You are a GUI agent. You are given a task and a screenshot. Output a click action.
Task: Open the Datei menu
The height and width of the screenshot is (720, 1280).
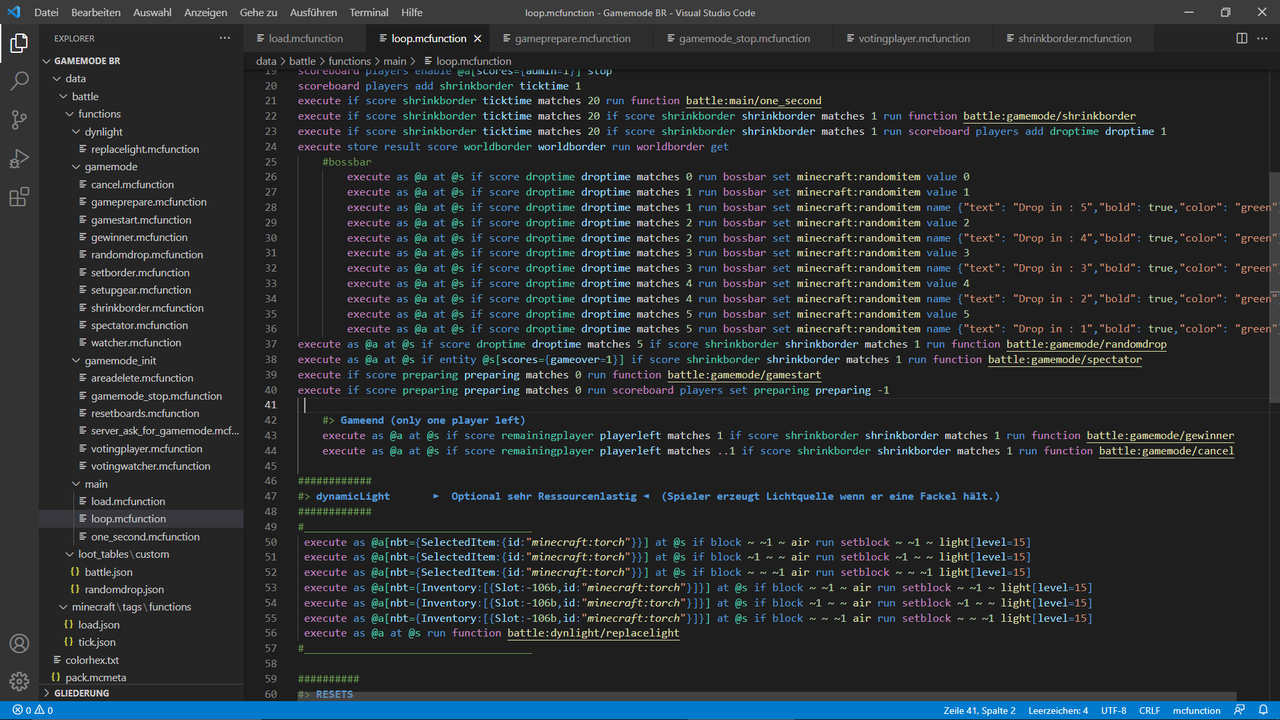(x=46, y=13)
